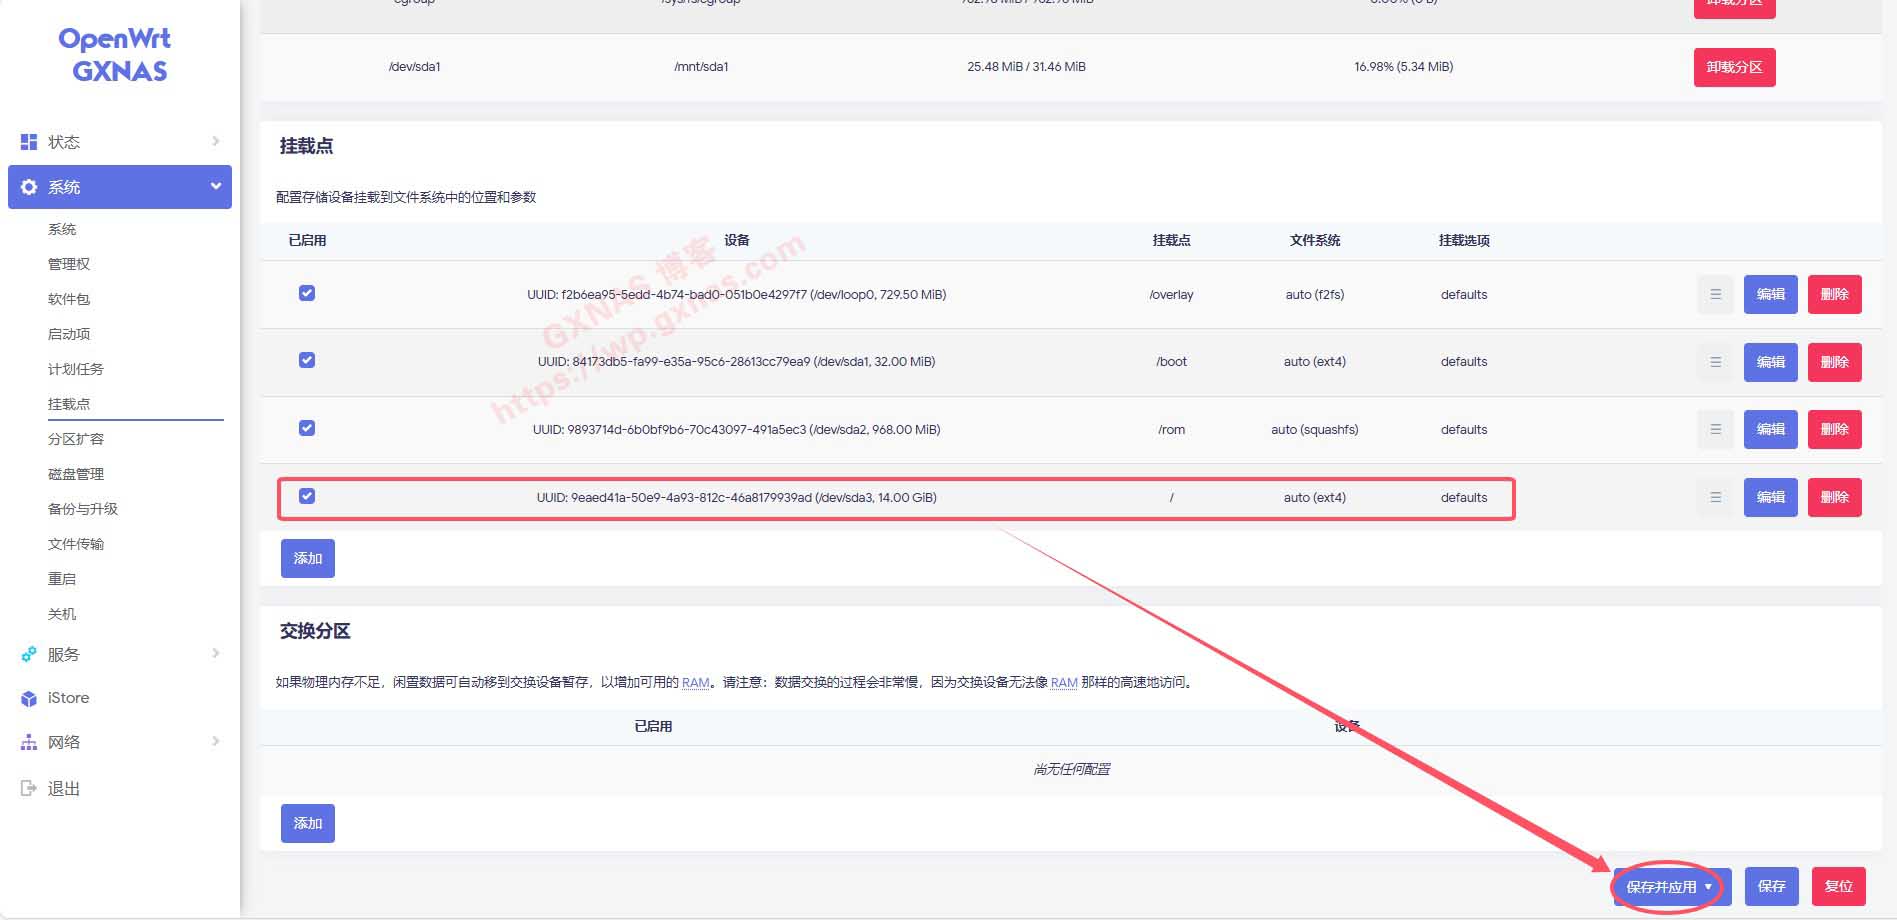This screenshot has height=920, width=1897.
Task: Click the 网络 network icon in sidebar
Action: pos(29,742)
